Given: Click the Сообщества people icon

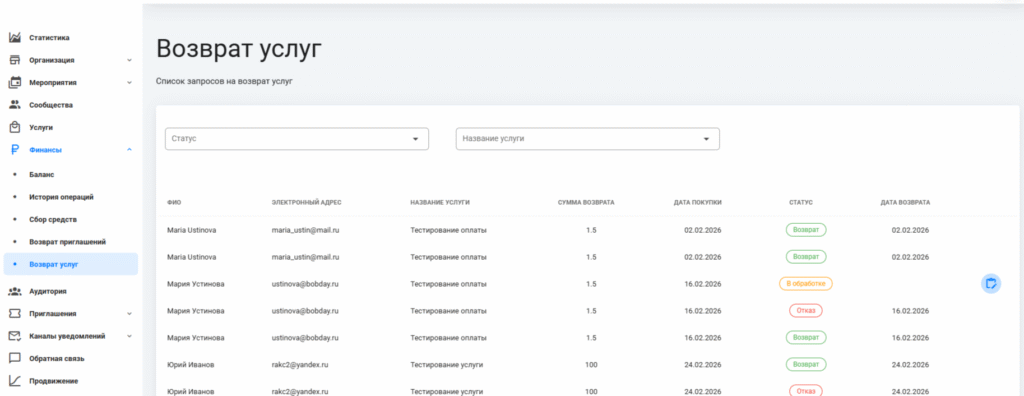Looking at the screenshot, I should coord(15,105).
